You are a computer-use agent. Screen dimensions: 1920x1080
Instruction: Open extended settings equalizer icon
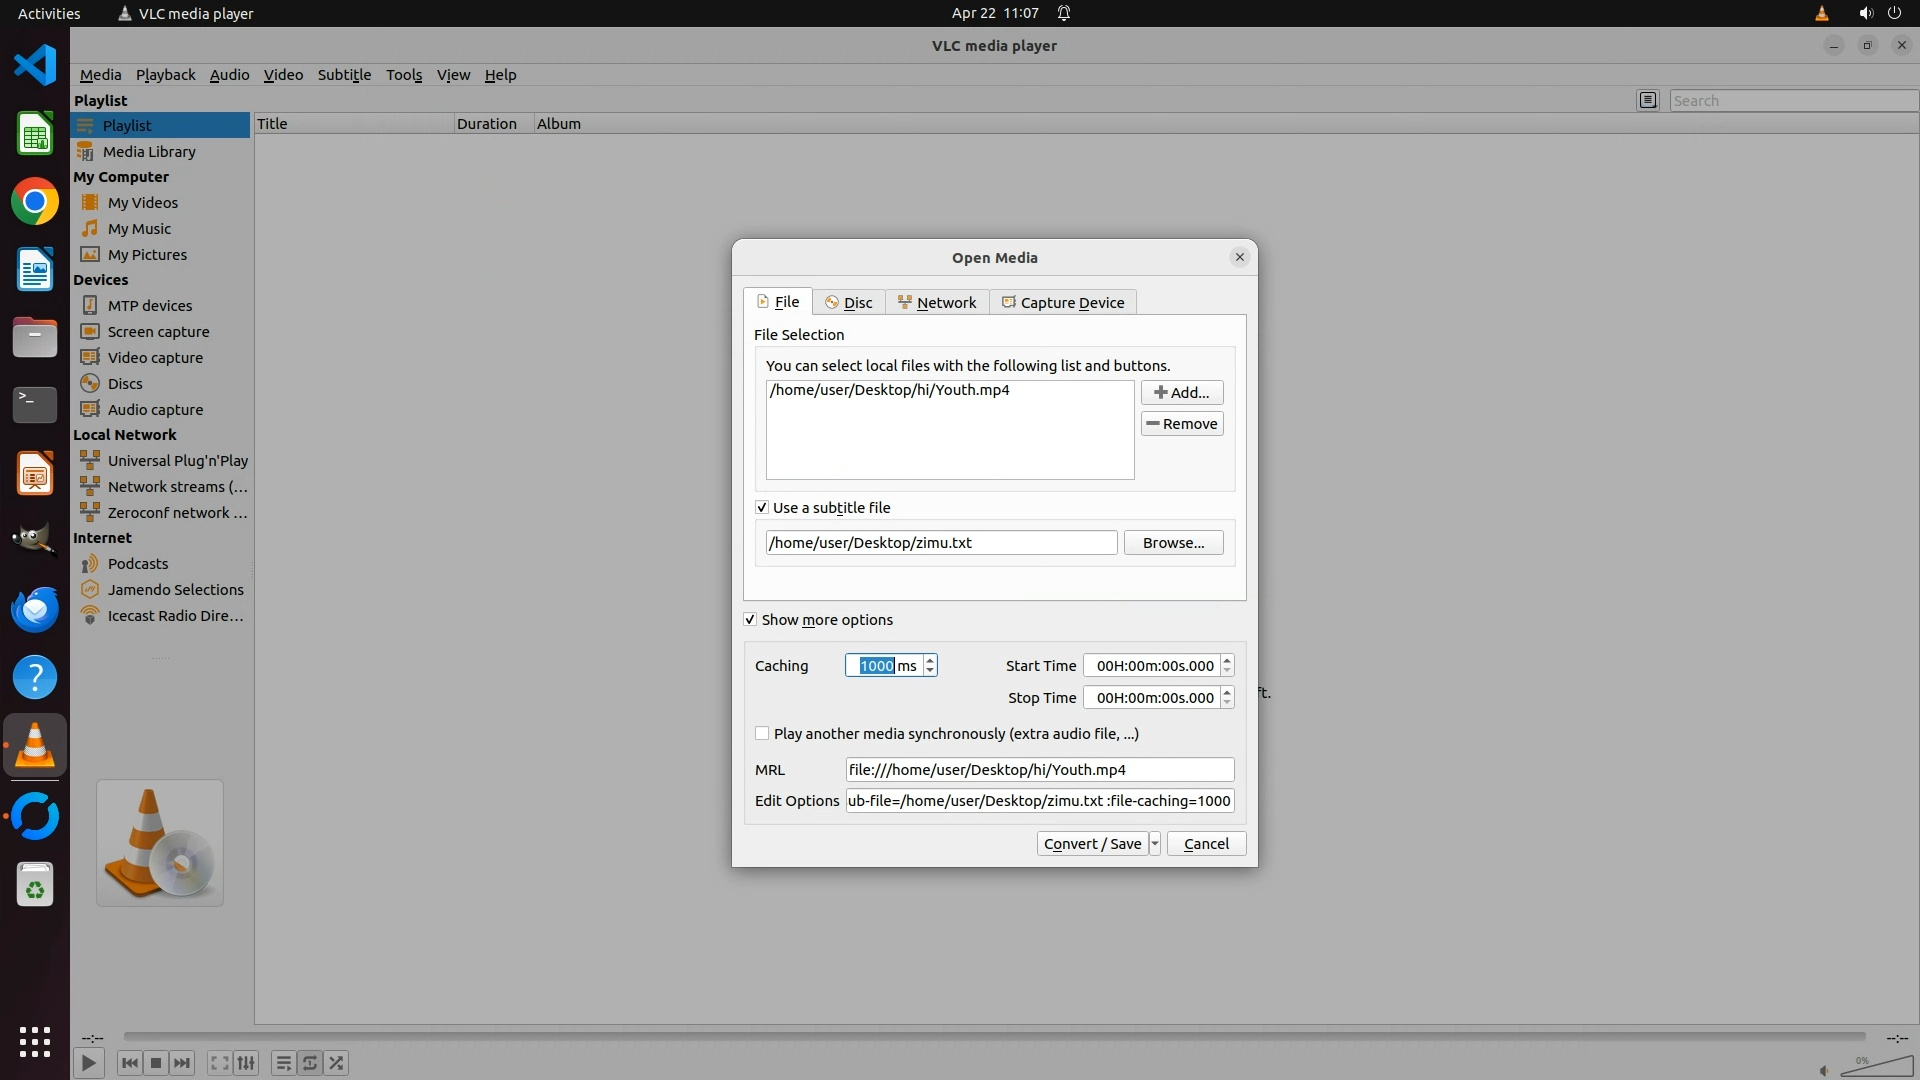[246, 1063]
